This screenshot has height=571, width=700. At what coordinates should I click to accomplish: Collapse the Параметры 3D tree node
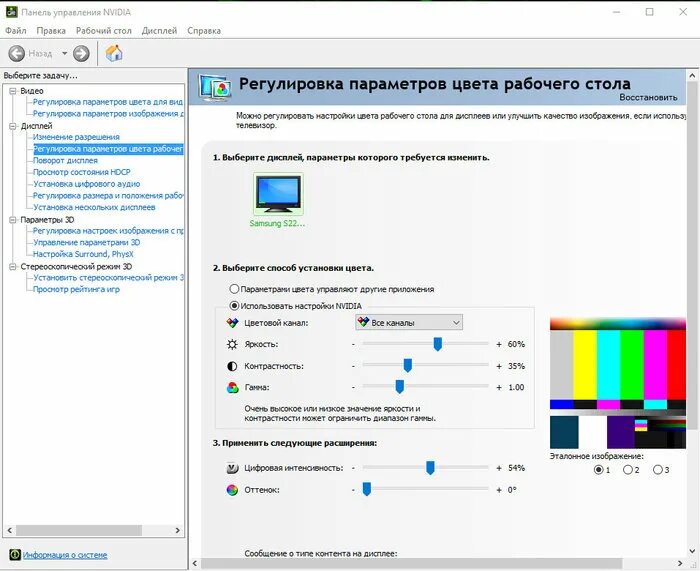pyautogui.click(x=12, y=220)
